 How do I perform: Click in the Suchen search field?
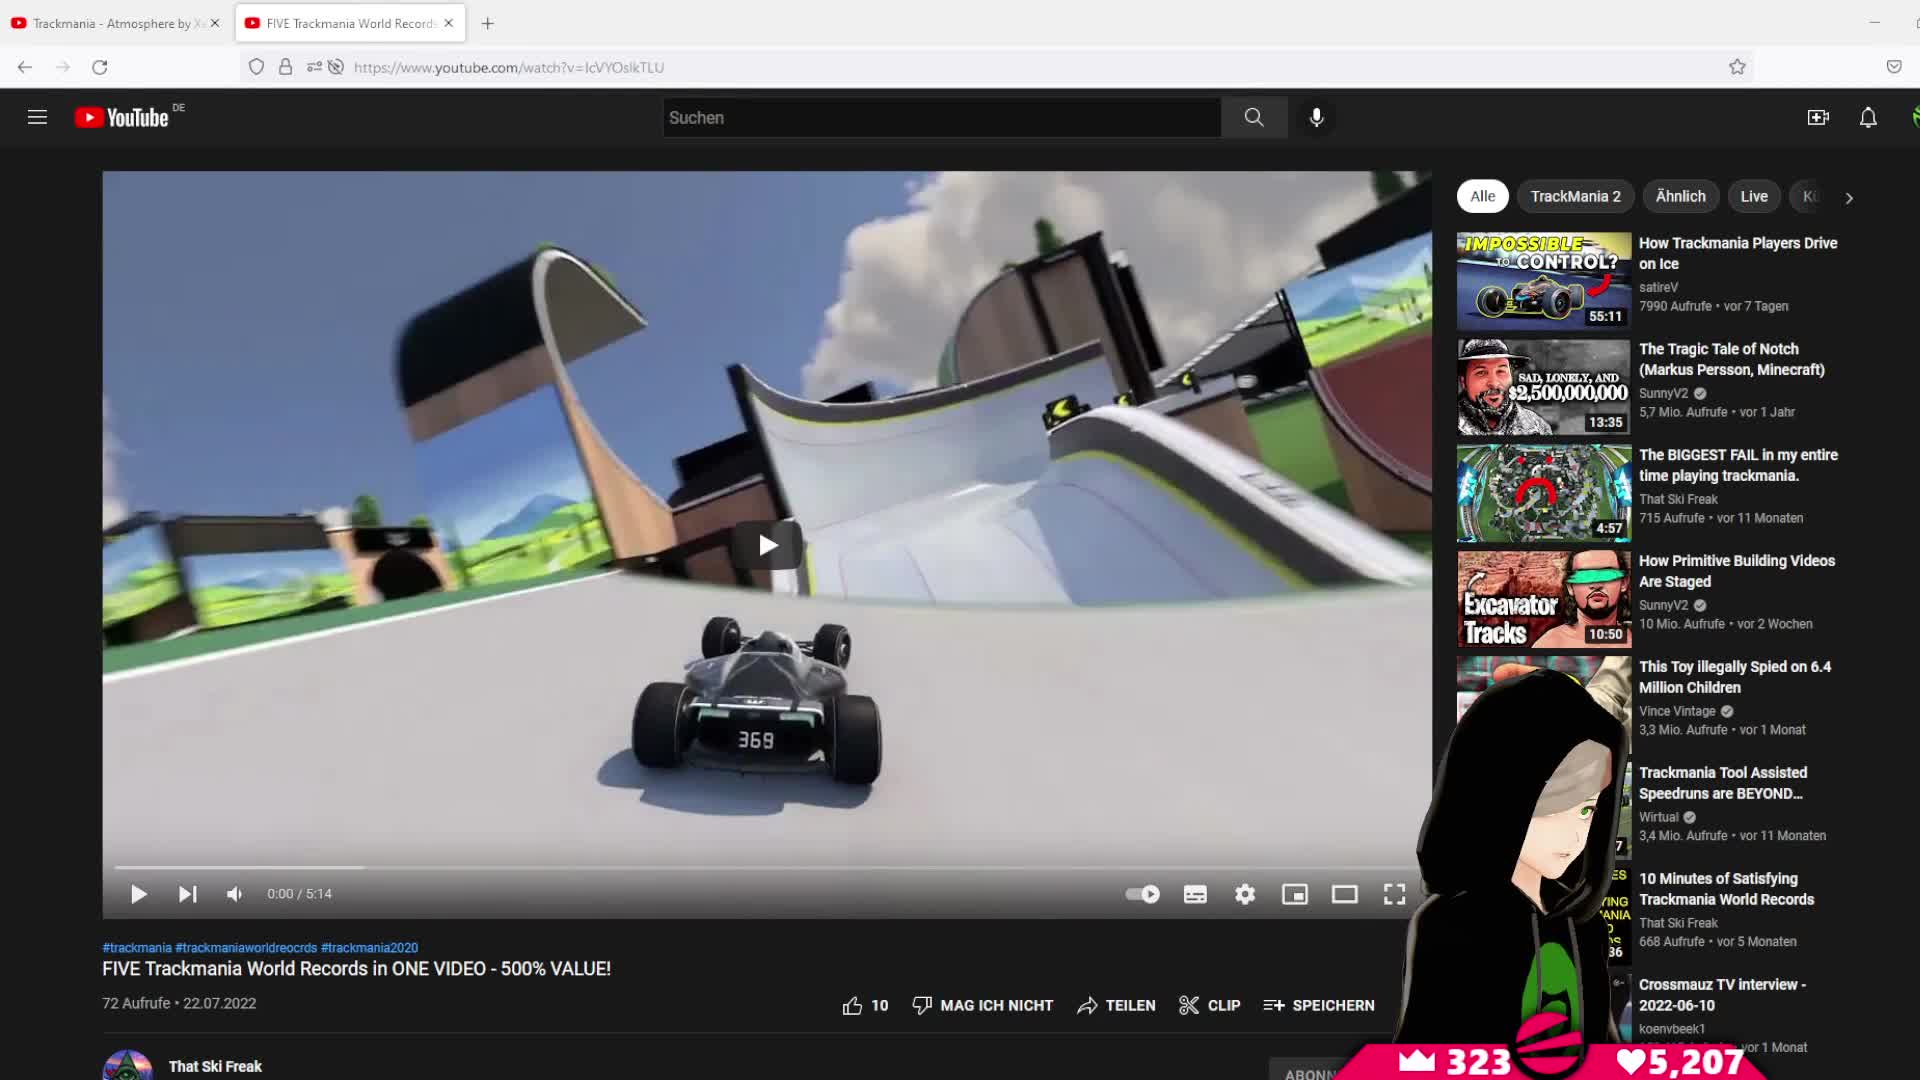941,117
